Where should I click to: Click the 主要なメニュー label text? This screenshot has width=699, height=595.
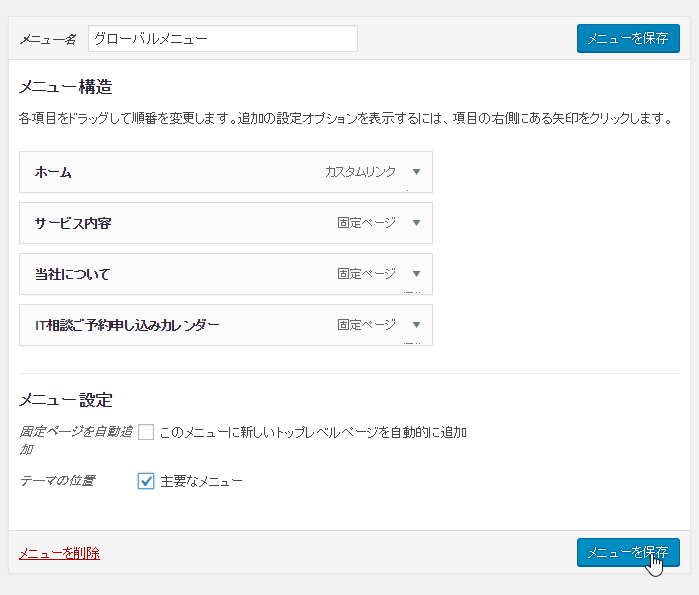tap(201, 481)
